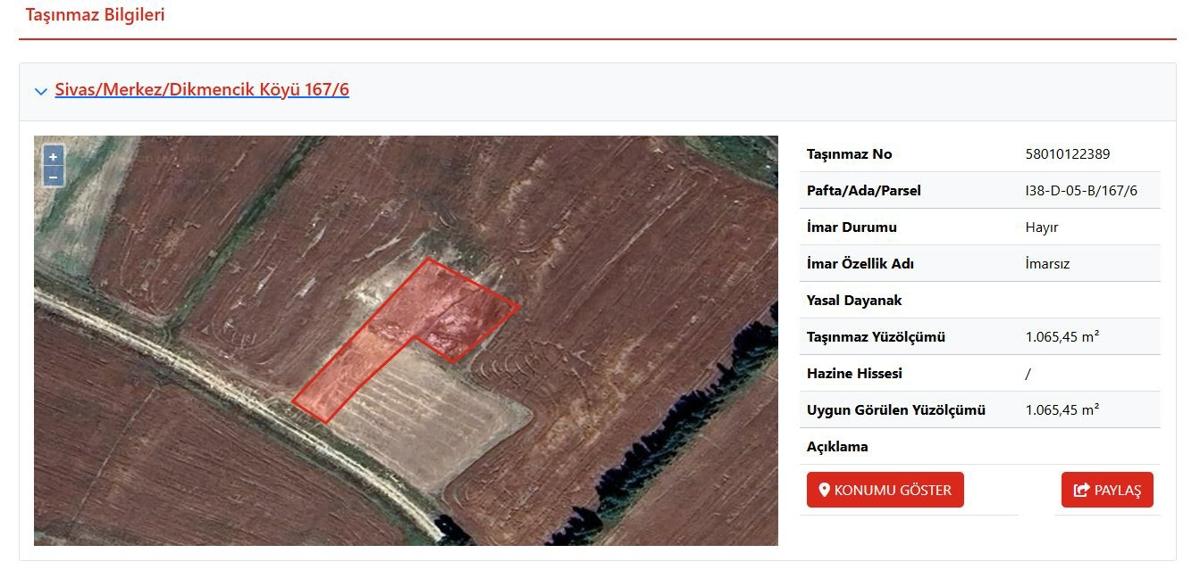This screenshot has height=570, width=1200.
Task: Click the share arrow icon in PAYLAŞ
Action: click(1081, 490)
